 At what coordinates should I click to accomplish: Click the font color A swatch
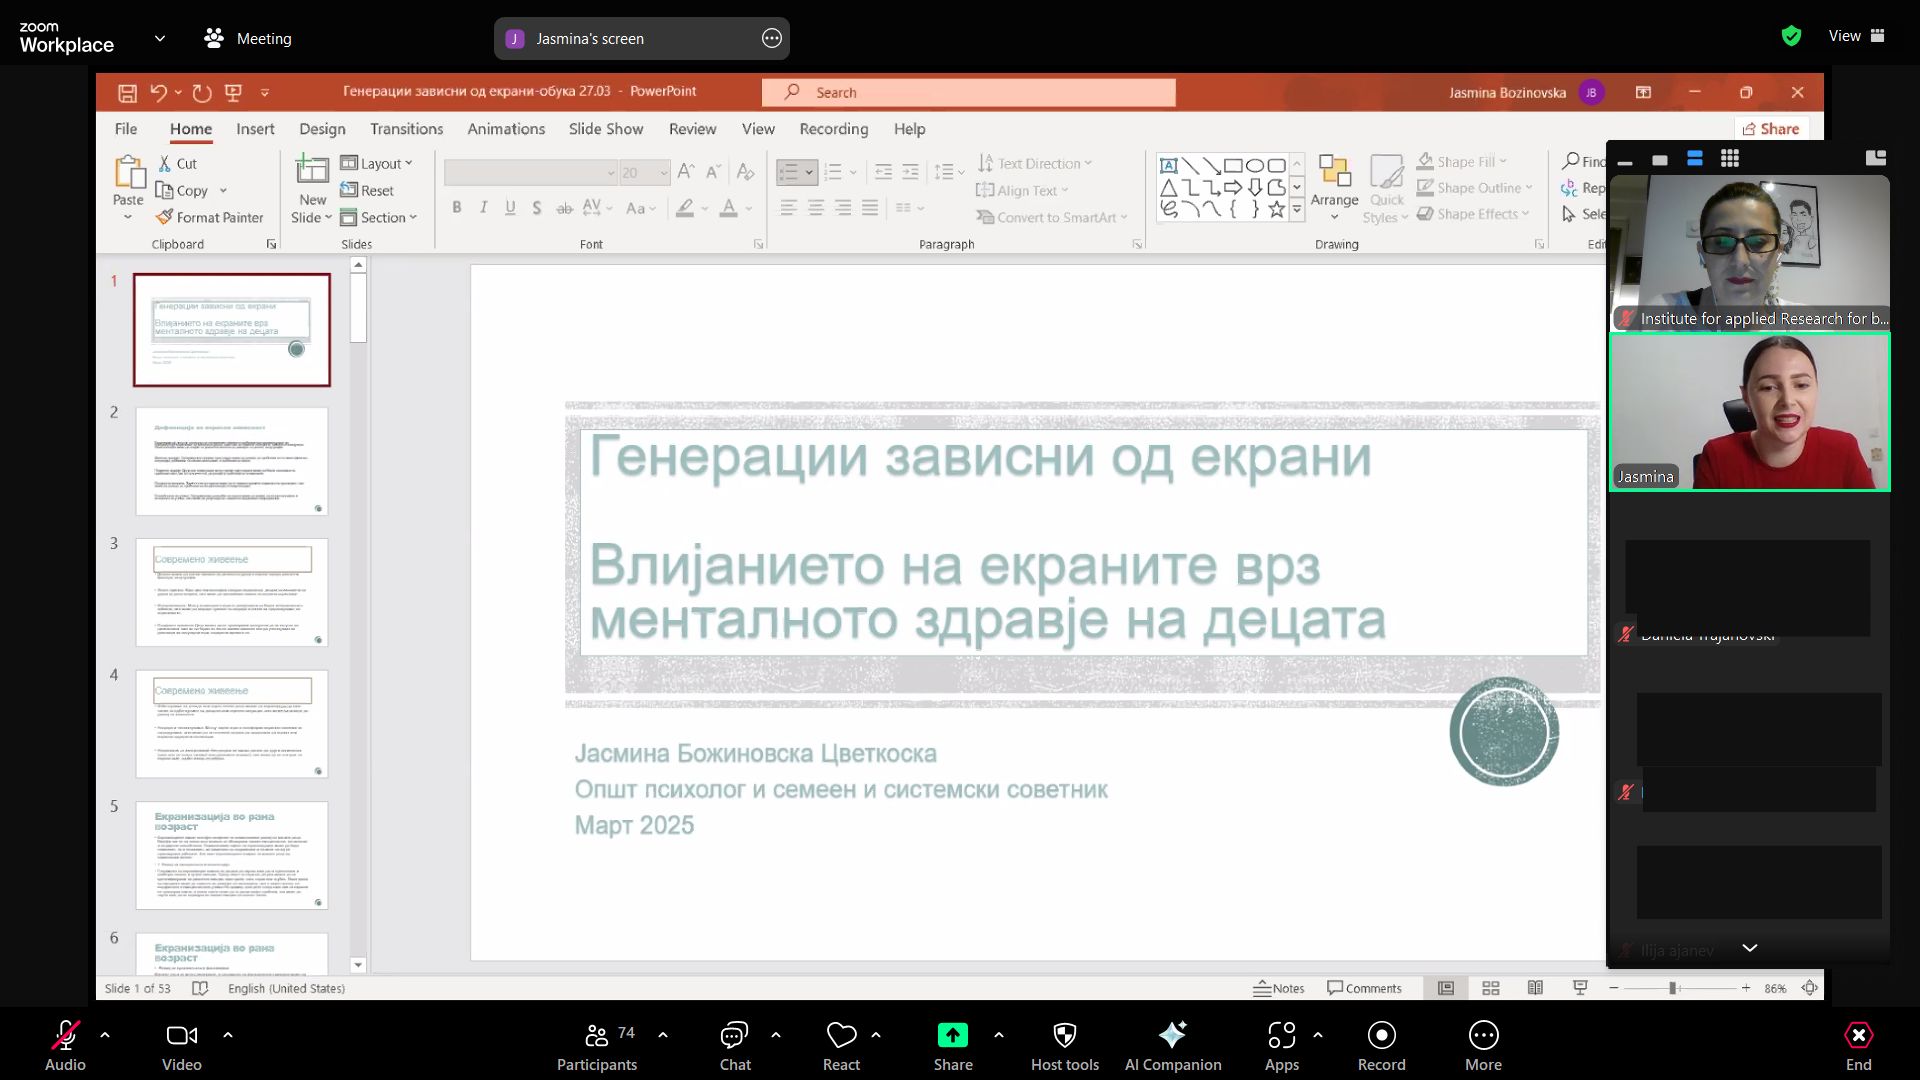click(x=729, y=208)
